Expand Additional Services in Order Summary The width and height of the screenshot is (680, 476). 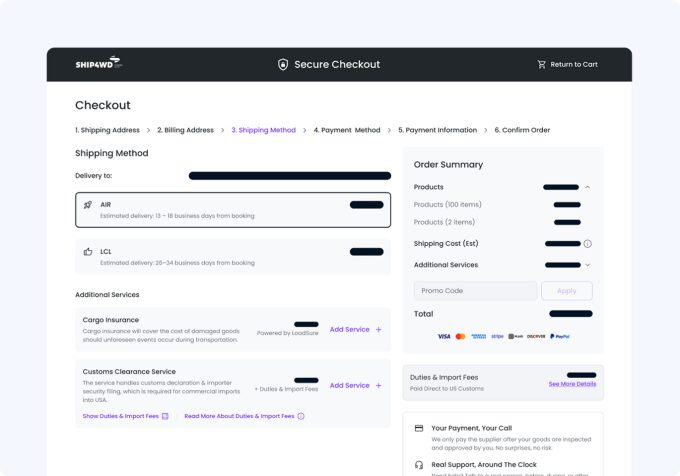click(x=588, y=265)
